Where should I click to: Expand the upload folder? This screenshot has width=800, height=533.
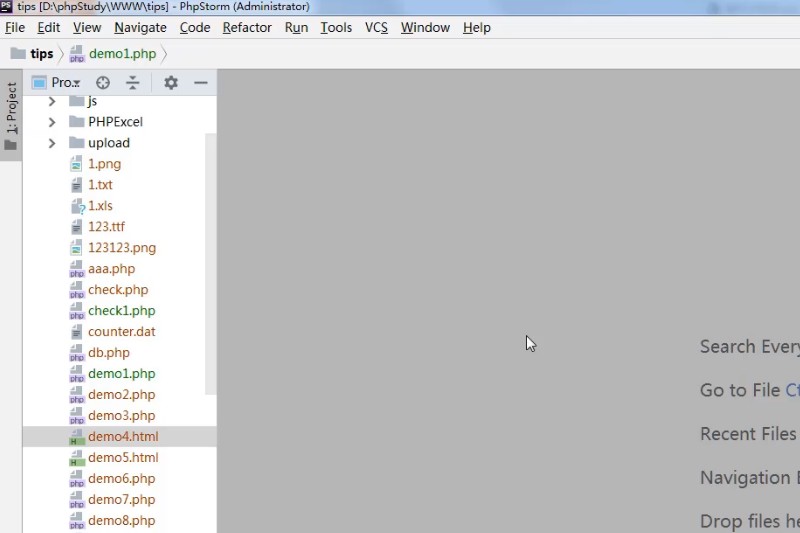[52, 143]
